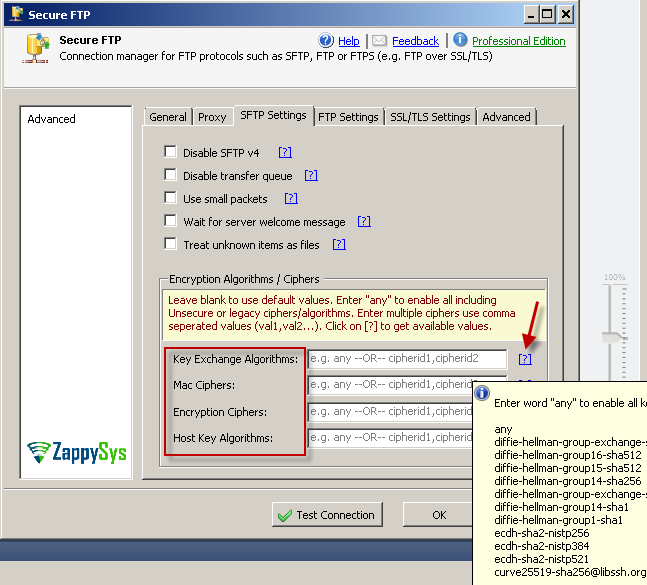The width and height of the screenshot is (647, 585).
Task: Open SSL/TLS Settings tab
Action: [430, 117]
